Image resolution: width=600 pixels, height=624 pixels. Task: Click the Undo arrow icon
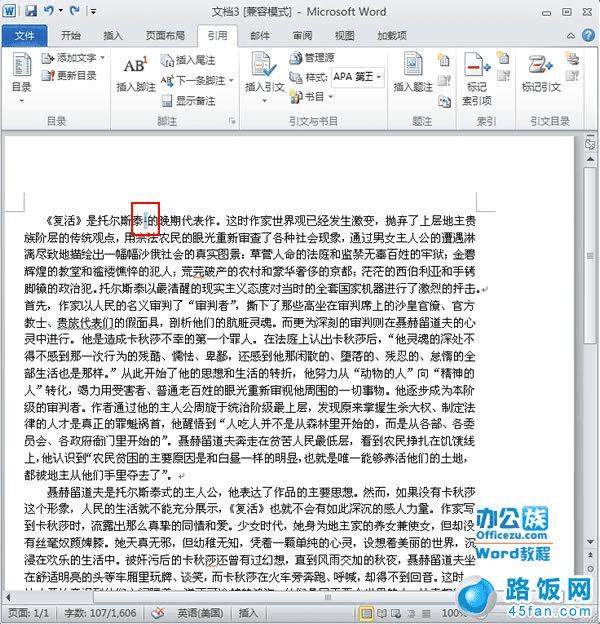pos(49,11)
